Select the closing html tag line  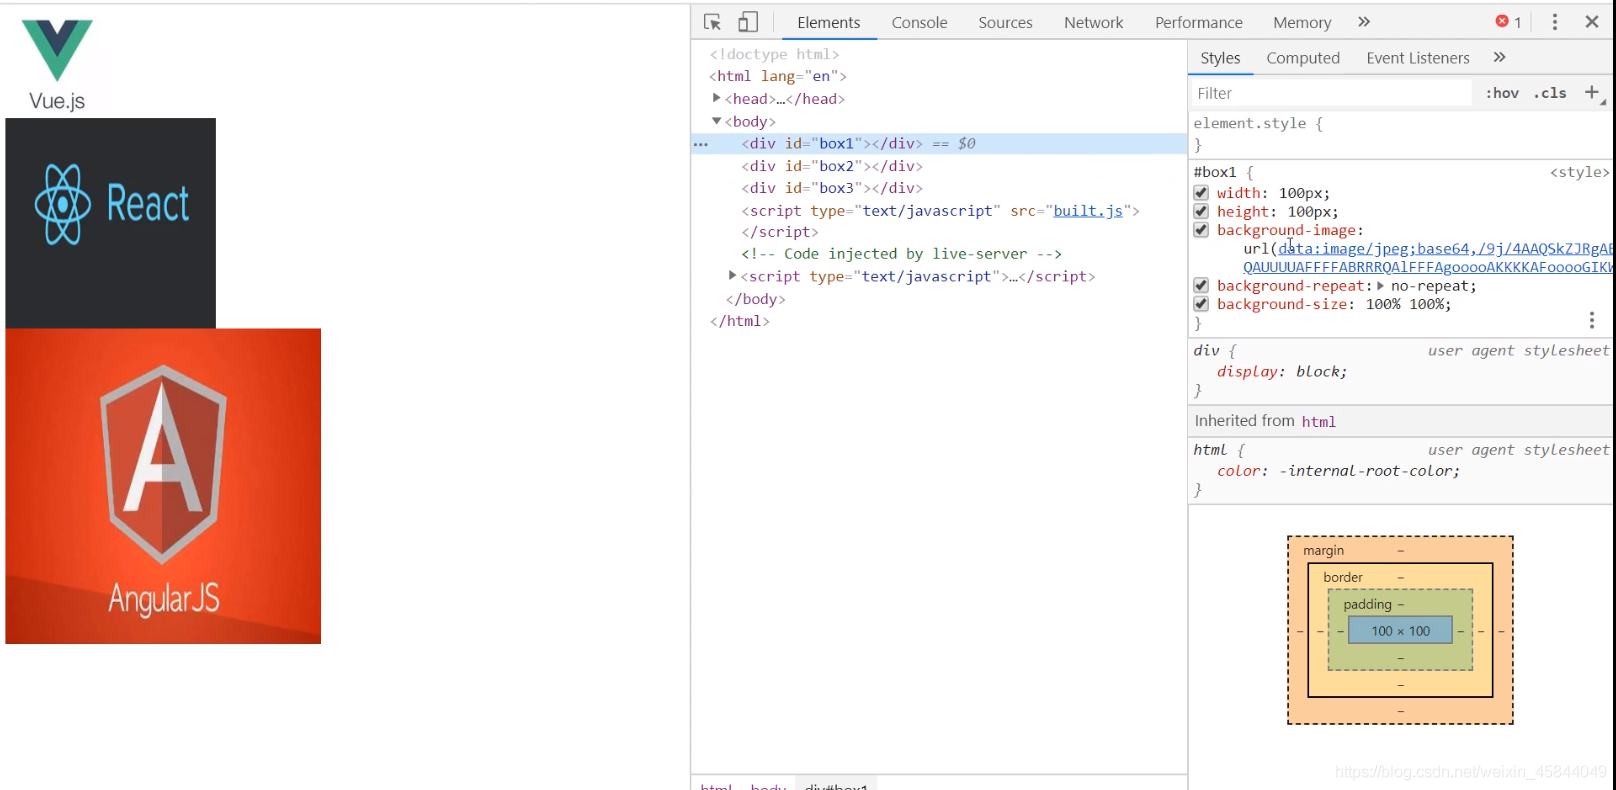pyautogui.click(x=739, y=321)
